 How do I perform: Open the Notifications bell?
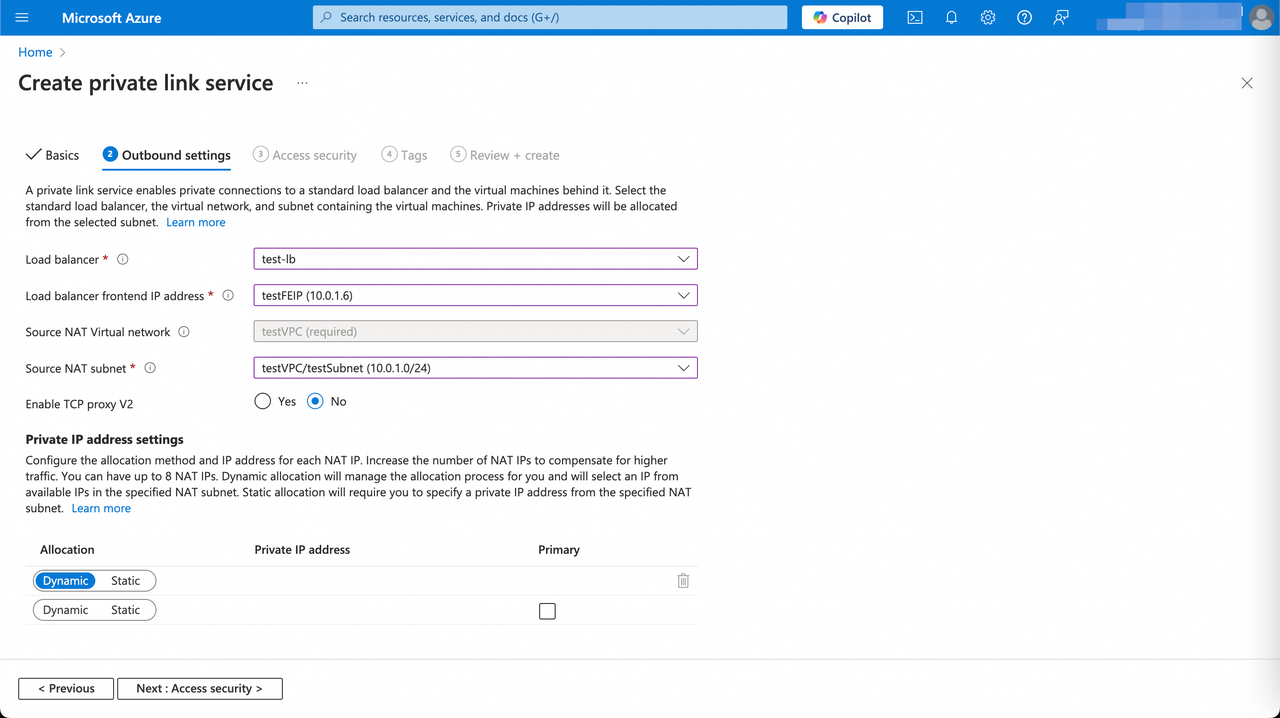click(951, 17)
